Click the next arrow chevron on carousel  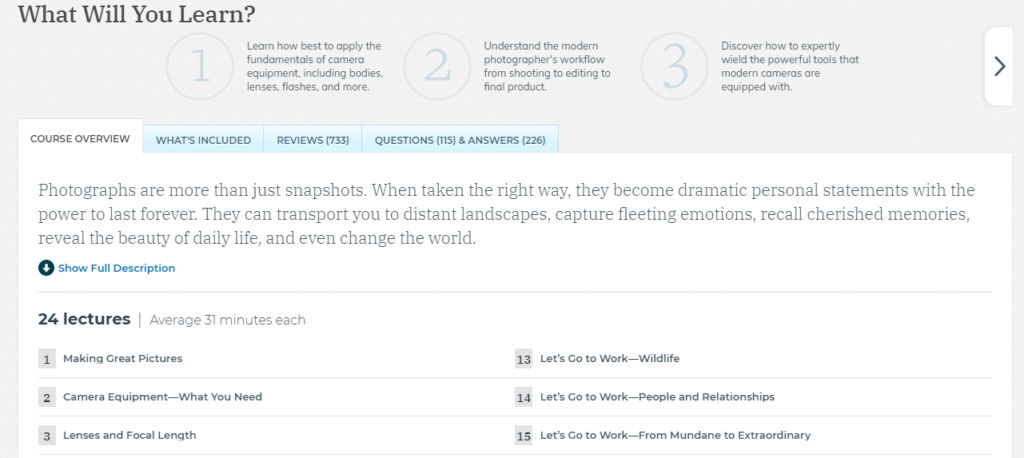click(x=999, y=66)
